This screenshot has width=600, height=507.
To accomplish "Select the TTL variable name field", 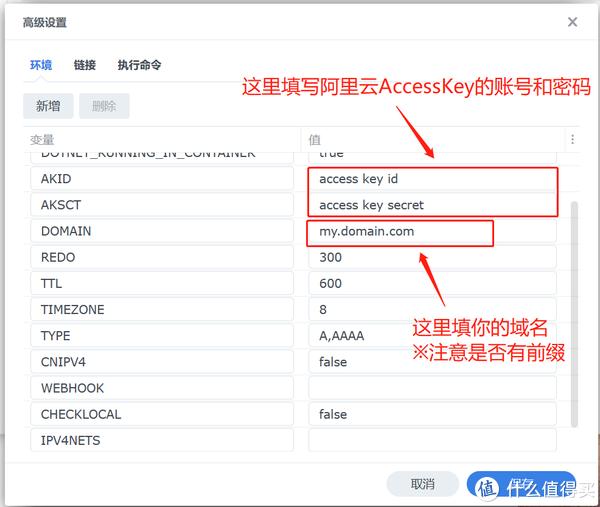I will tap(162, 284).
